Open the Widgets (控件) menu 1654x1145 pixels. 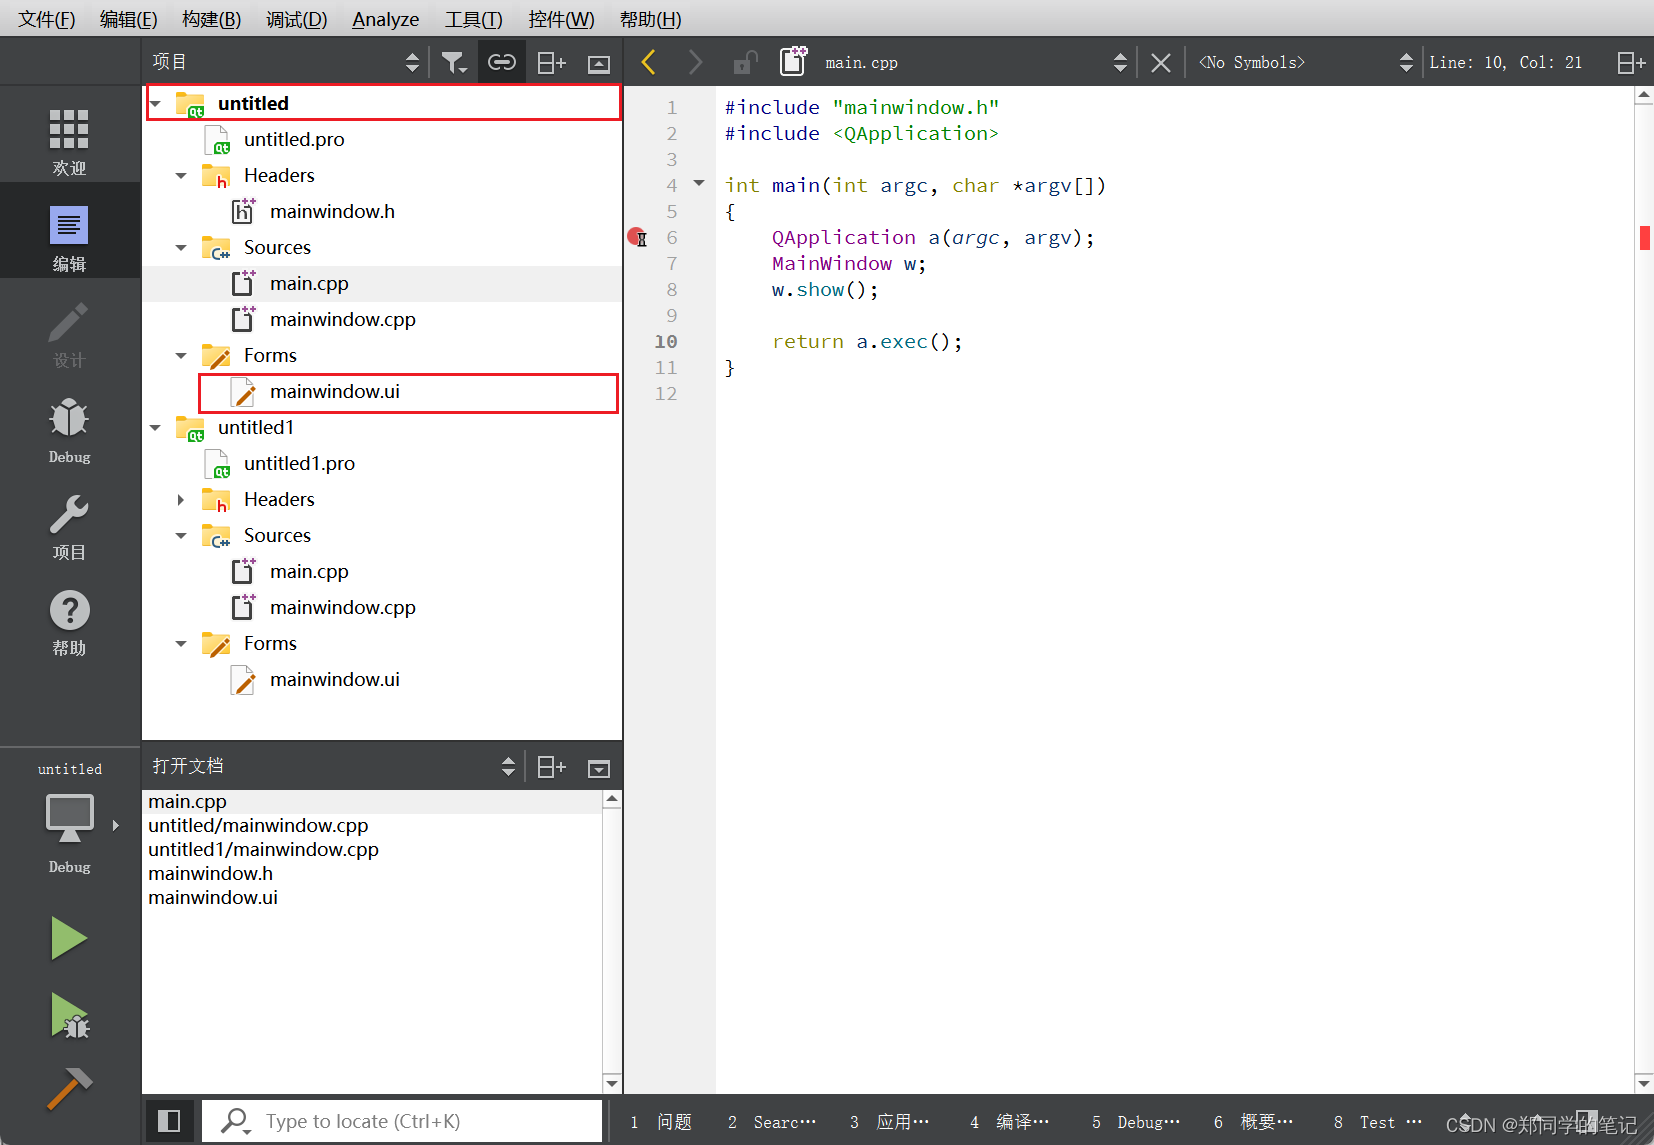coord(561,19)
